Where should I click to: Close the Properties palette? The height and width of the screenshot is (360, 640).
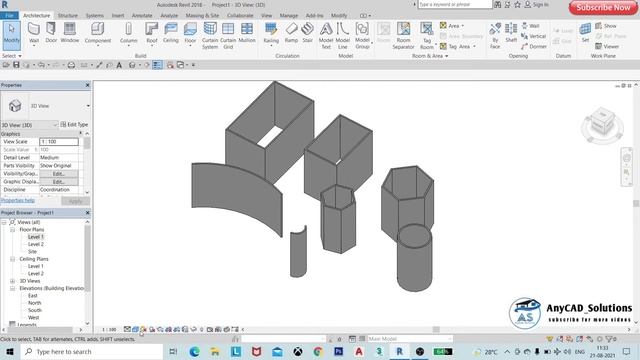pyautogui.click(x=87, y=85)
